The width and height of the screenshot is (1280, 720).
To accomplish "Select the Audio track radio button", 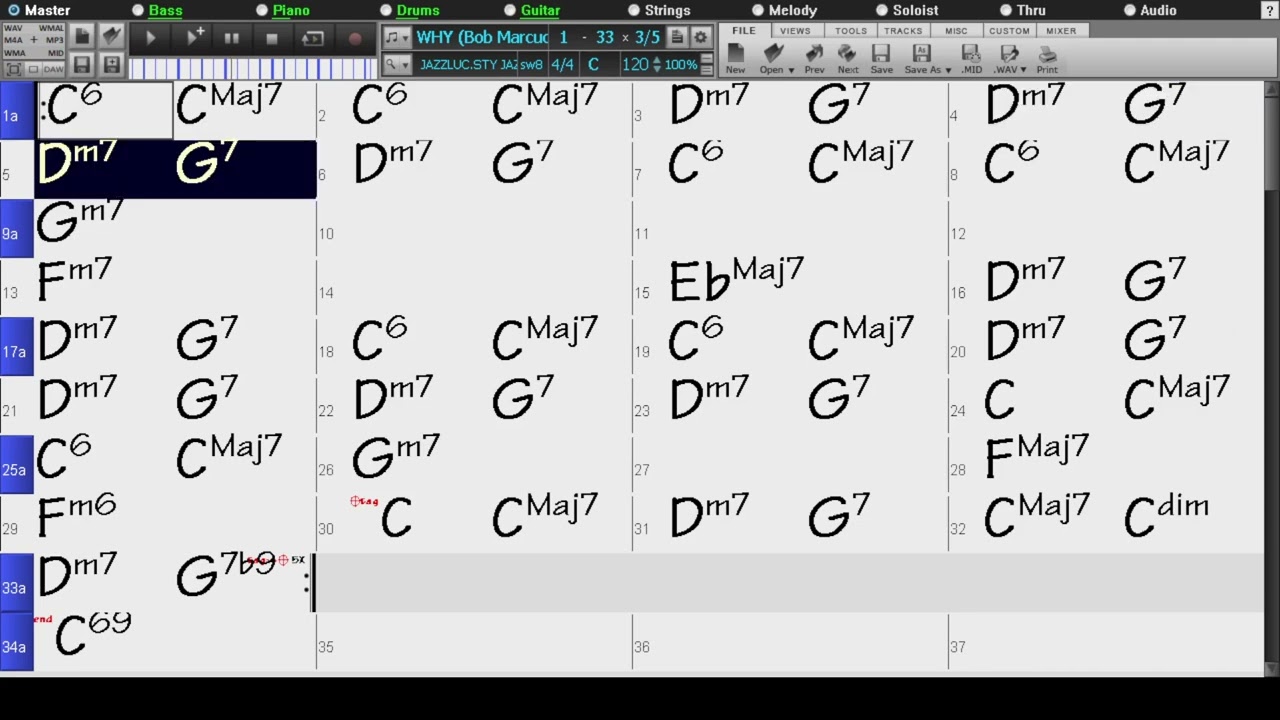I will click(x=1130, y=10).
